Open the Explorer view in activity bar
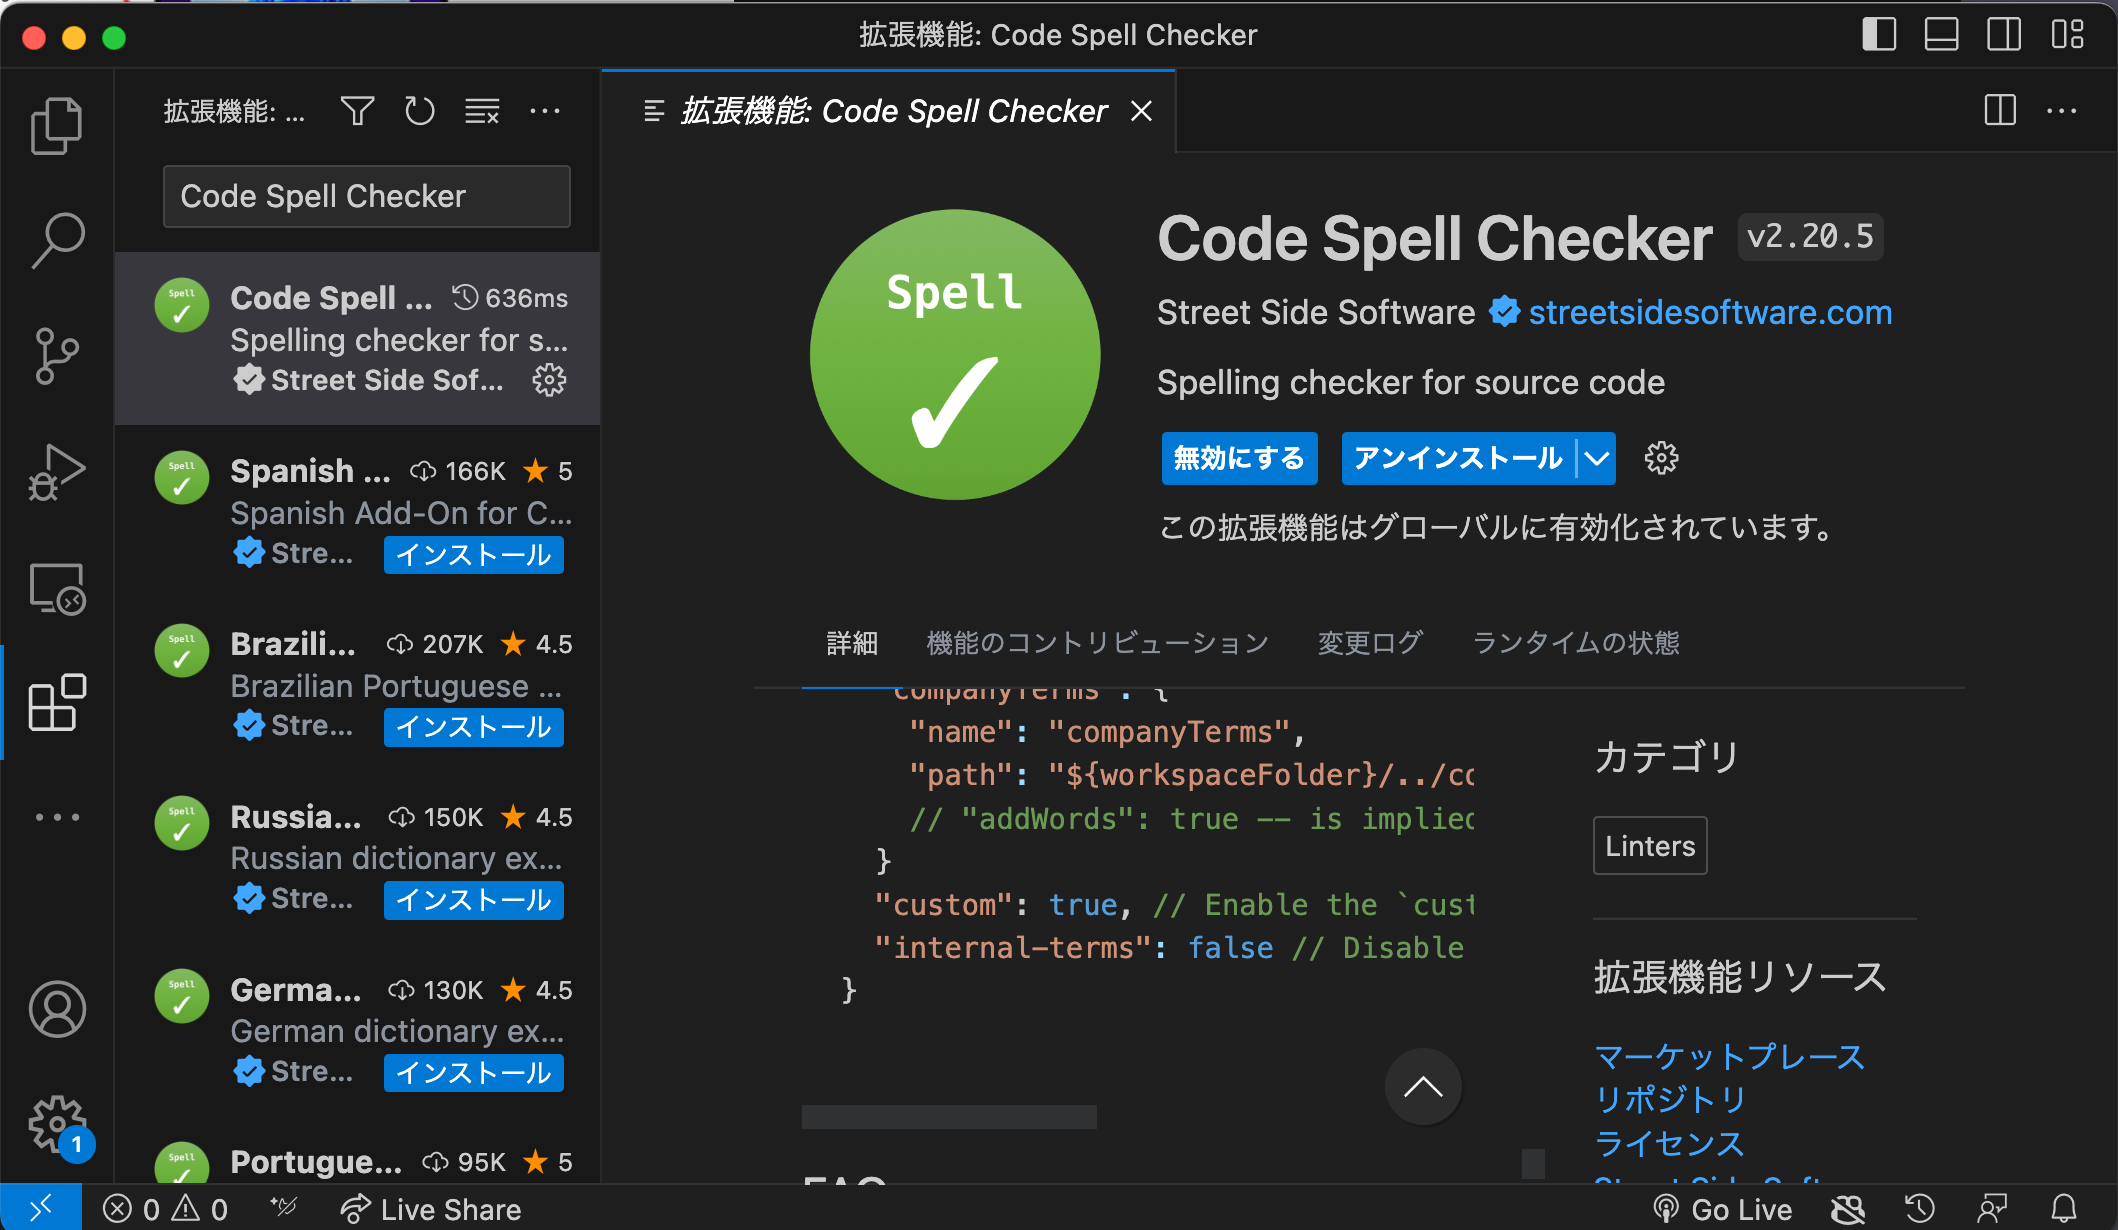 pyautogui.click(x=57, y=126)
